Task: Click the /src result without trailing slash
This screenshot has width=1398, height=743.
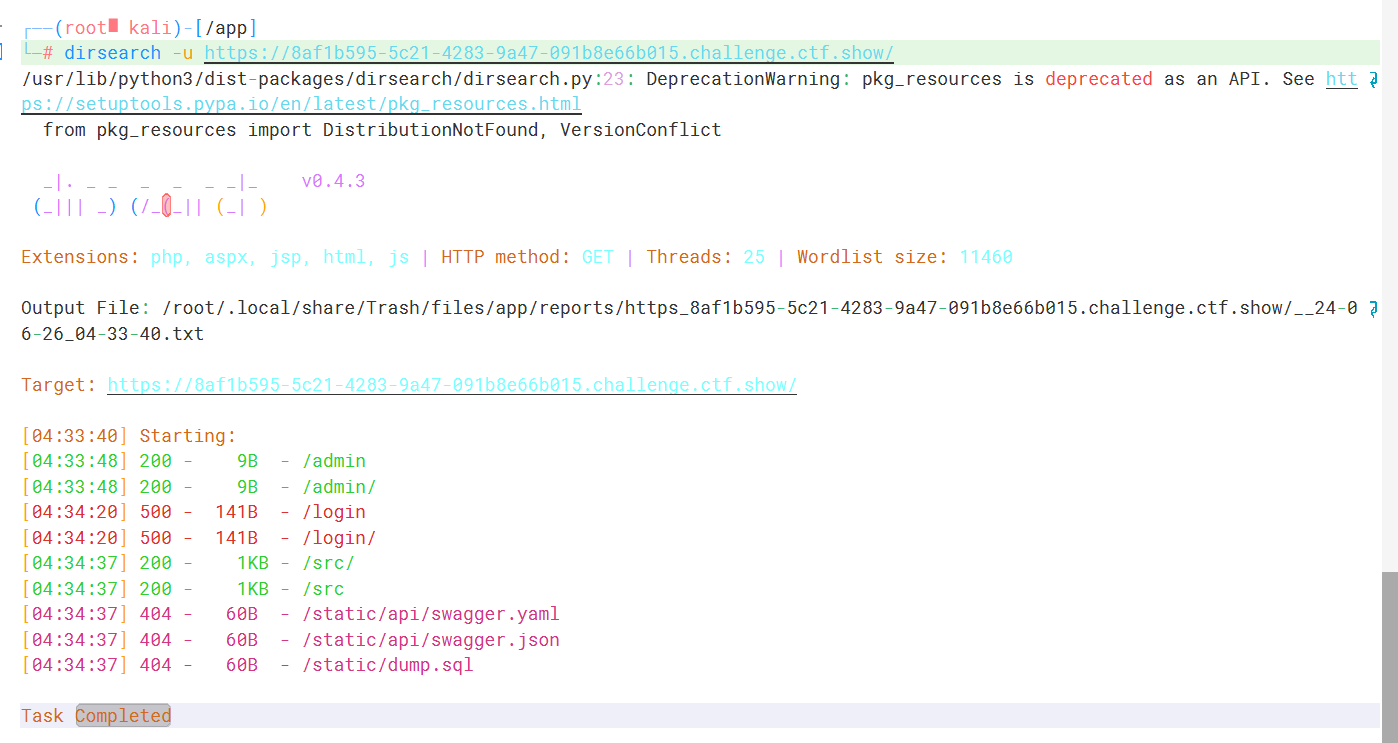Action: point(323,589)
